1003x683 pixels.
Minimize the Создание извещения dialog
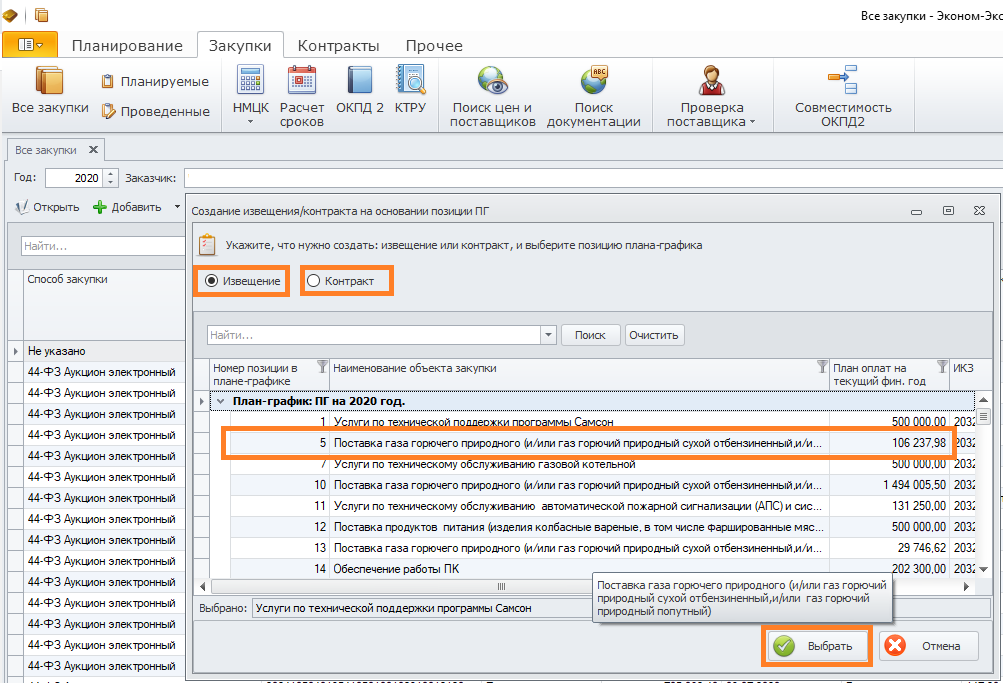917,211
